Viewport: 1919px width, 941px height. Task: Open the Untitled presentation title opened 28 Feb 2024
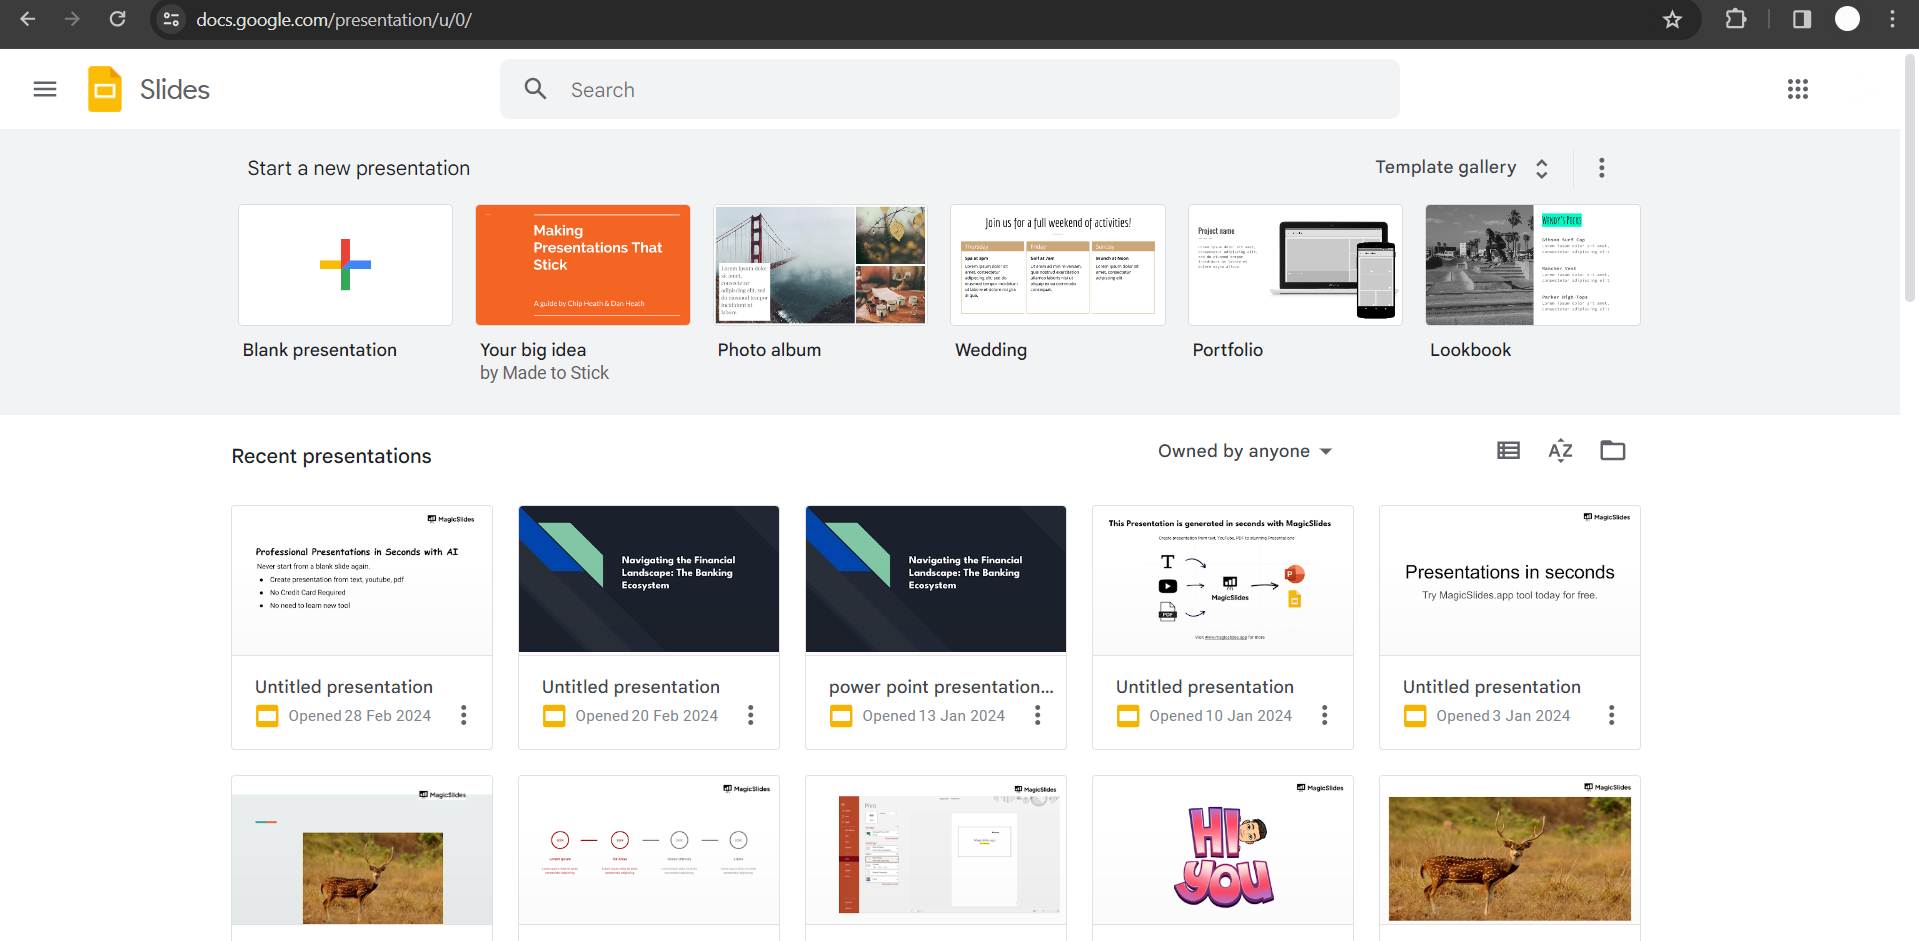(x=344, y=687)
